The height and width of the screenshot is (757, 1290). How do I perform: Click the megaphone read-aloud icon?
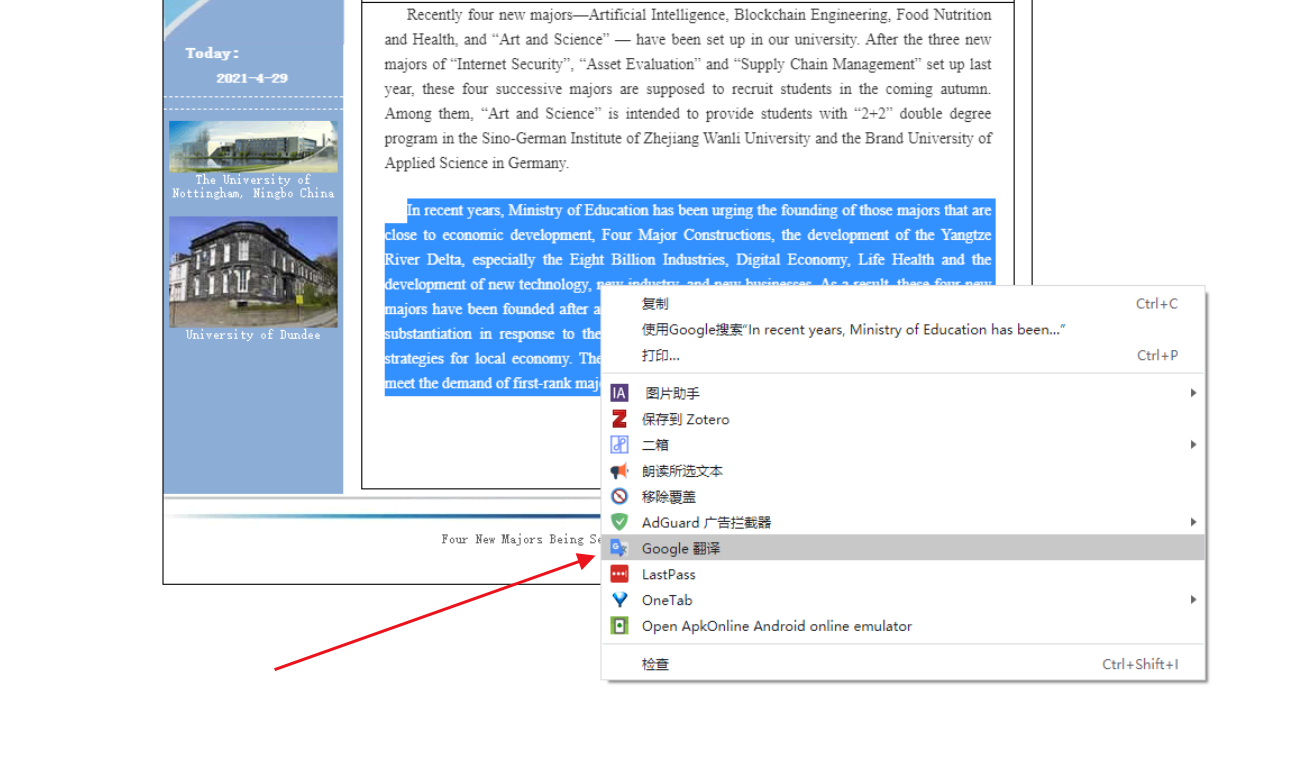619,471
